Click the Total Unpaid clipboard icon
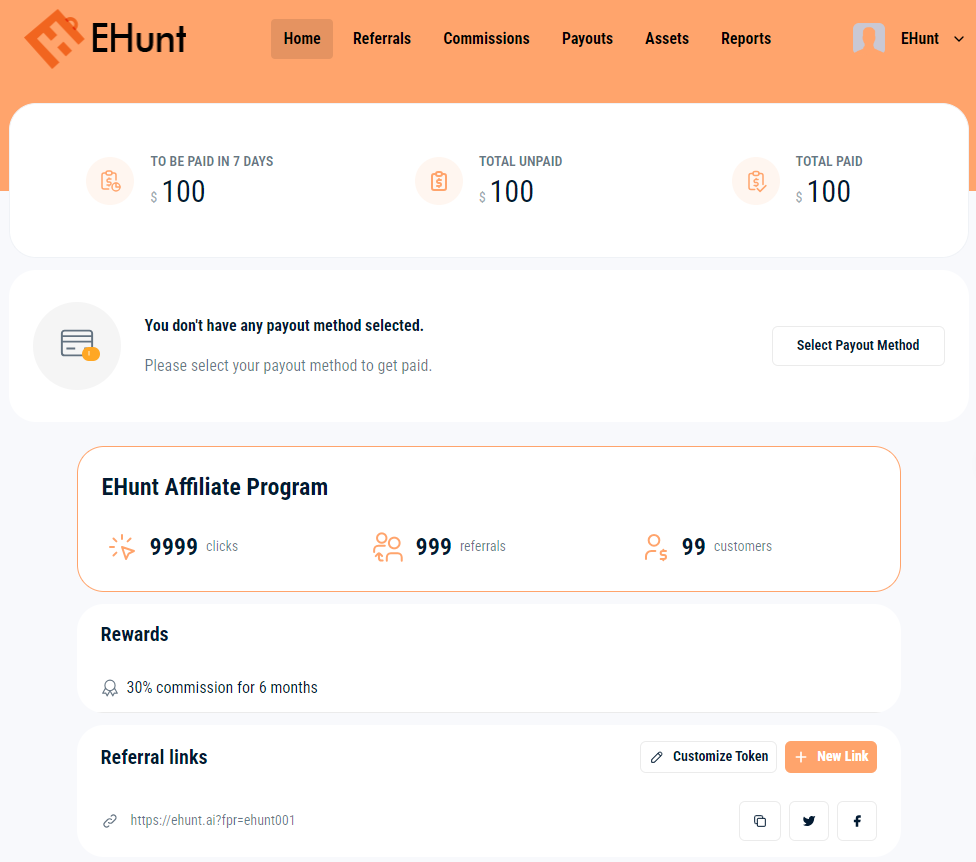 point(439,181)
